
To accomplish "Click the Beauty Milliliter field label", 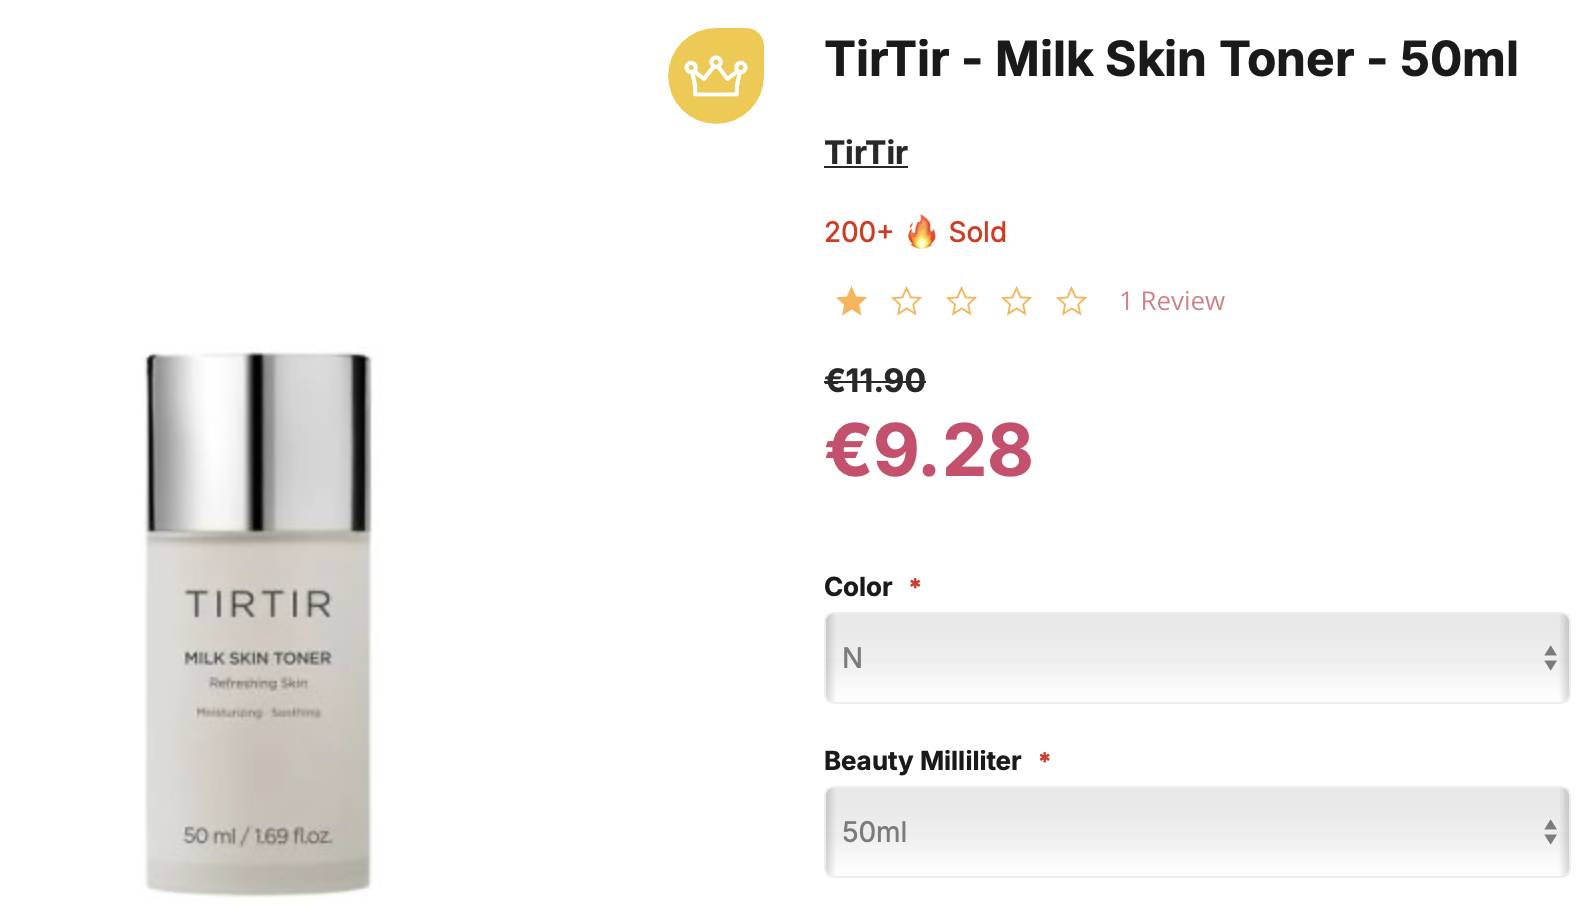I will (x=922, y=761).
